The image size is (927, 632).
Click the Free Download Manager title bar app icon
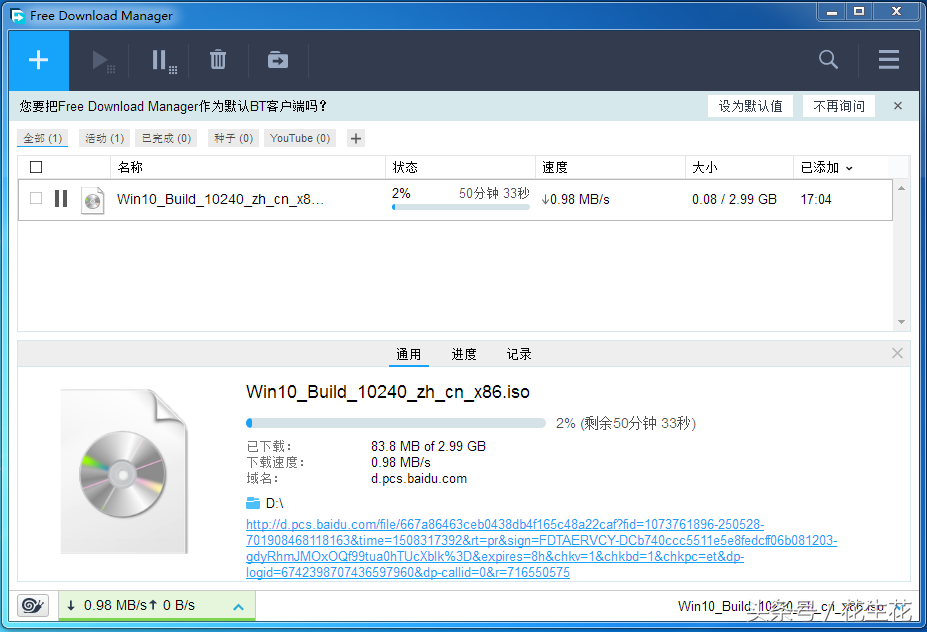pos(17,15)
